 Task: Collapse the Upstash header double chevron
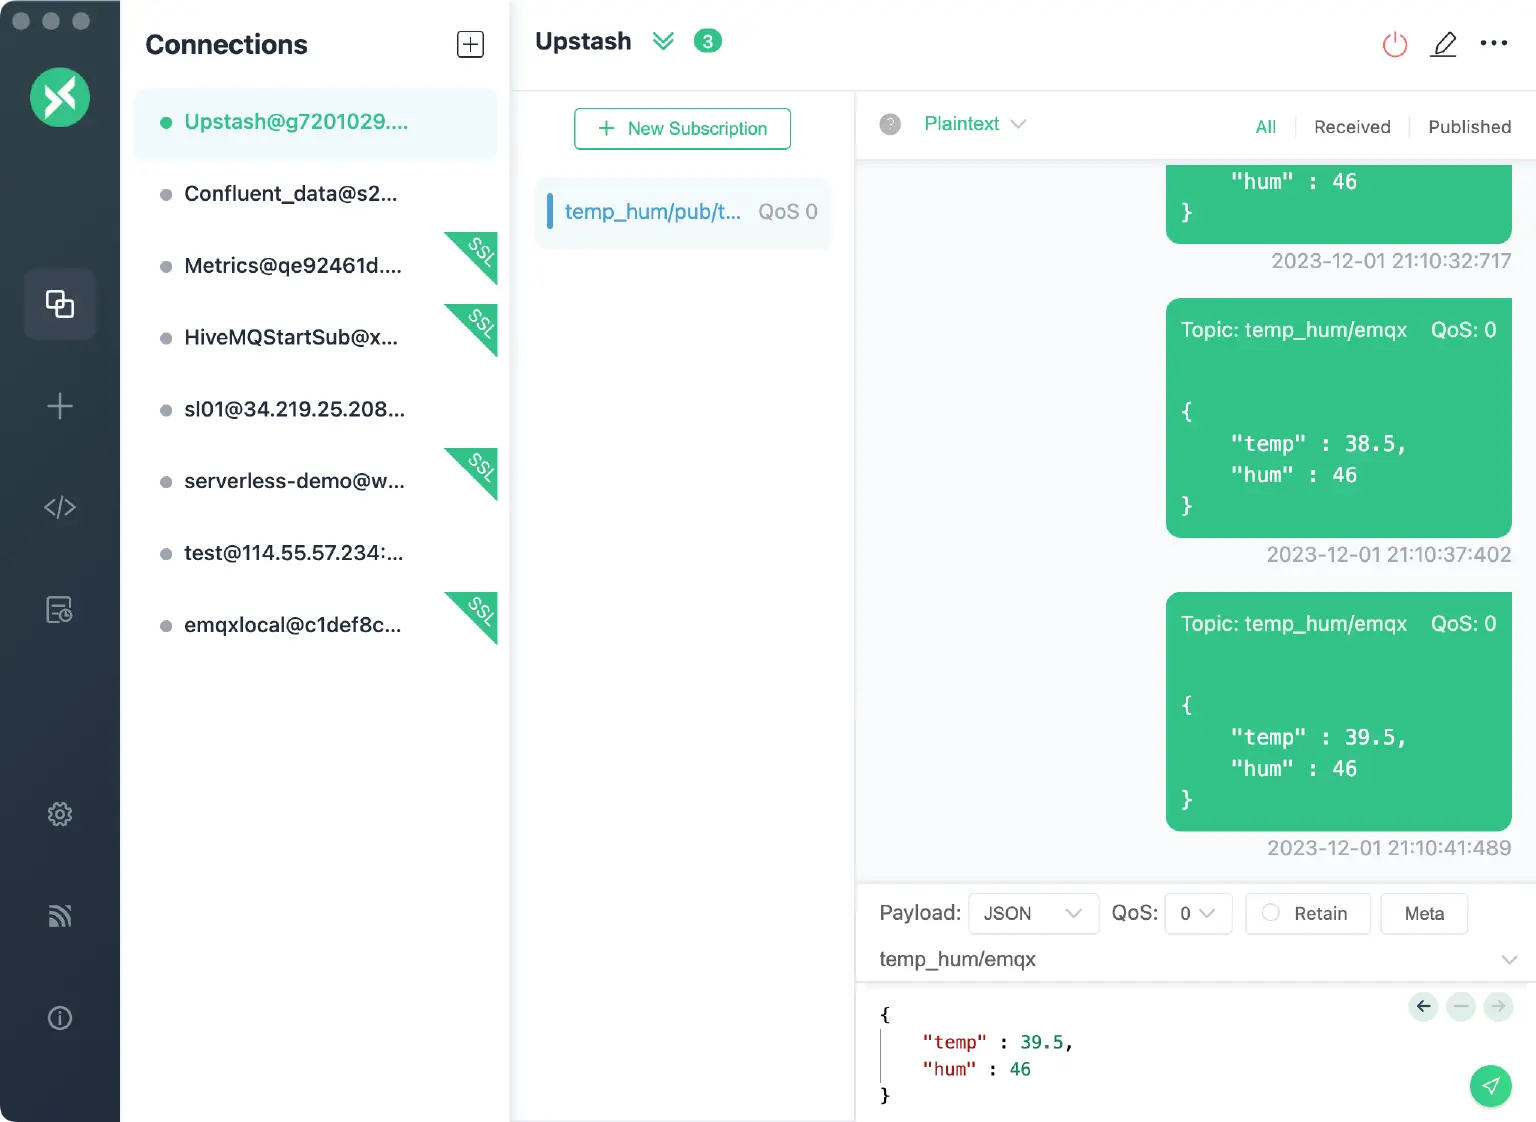click(x=663, y=41)
